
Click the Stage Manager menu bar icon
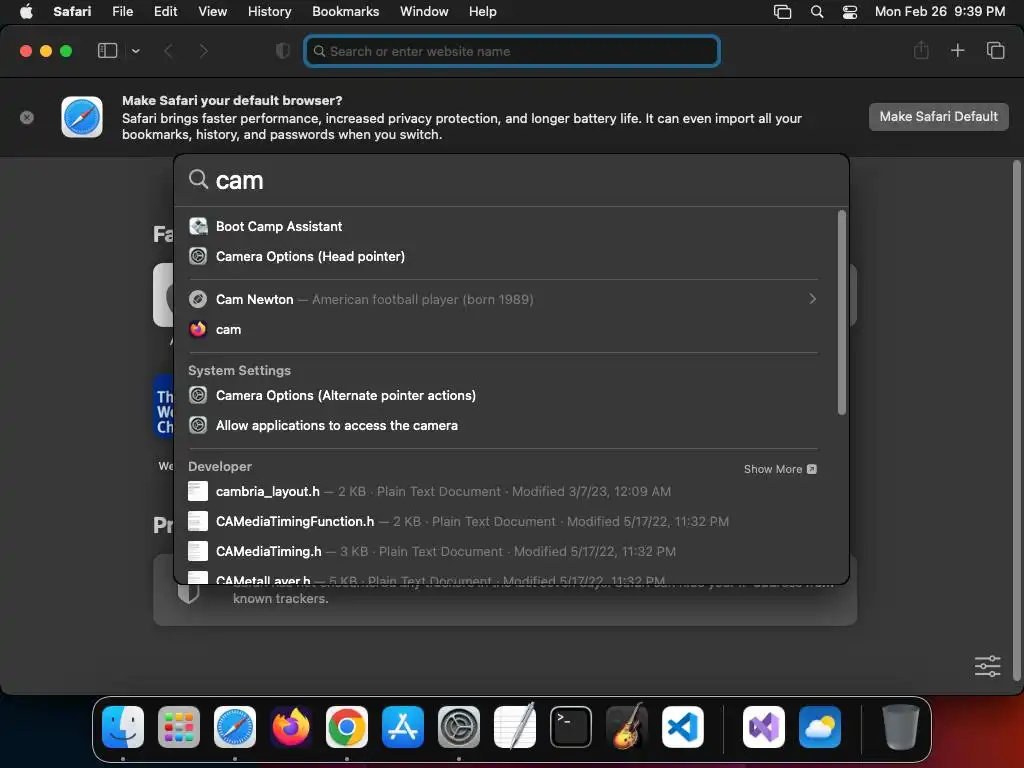782,12
